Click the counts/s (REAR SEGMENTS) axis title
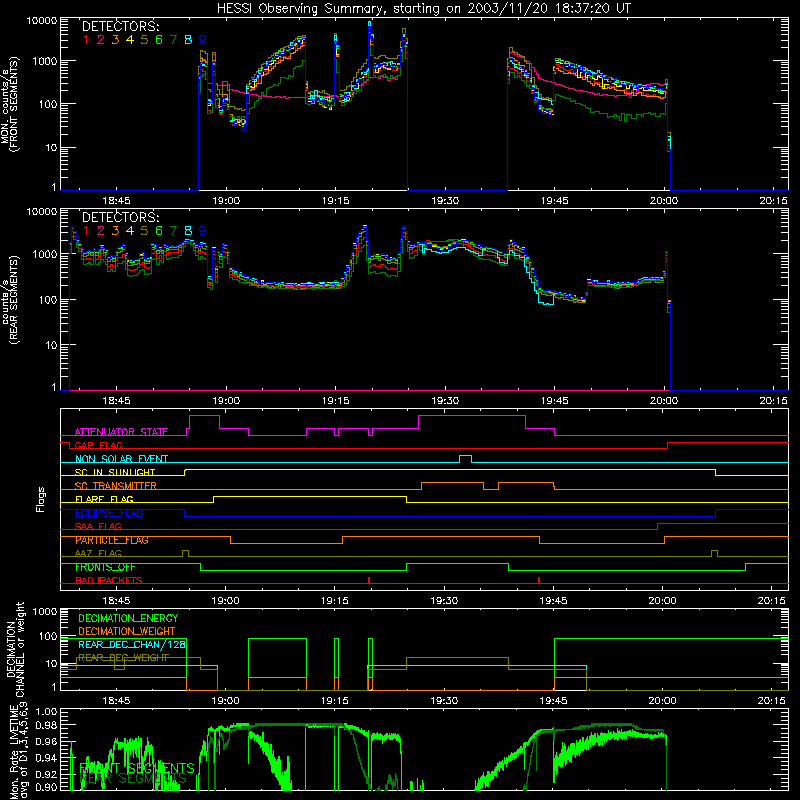800x800 pixels. [x=9, y=299]
